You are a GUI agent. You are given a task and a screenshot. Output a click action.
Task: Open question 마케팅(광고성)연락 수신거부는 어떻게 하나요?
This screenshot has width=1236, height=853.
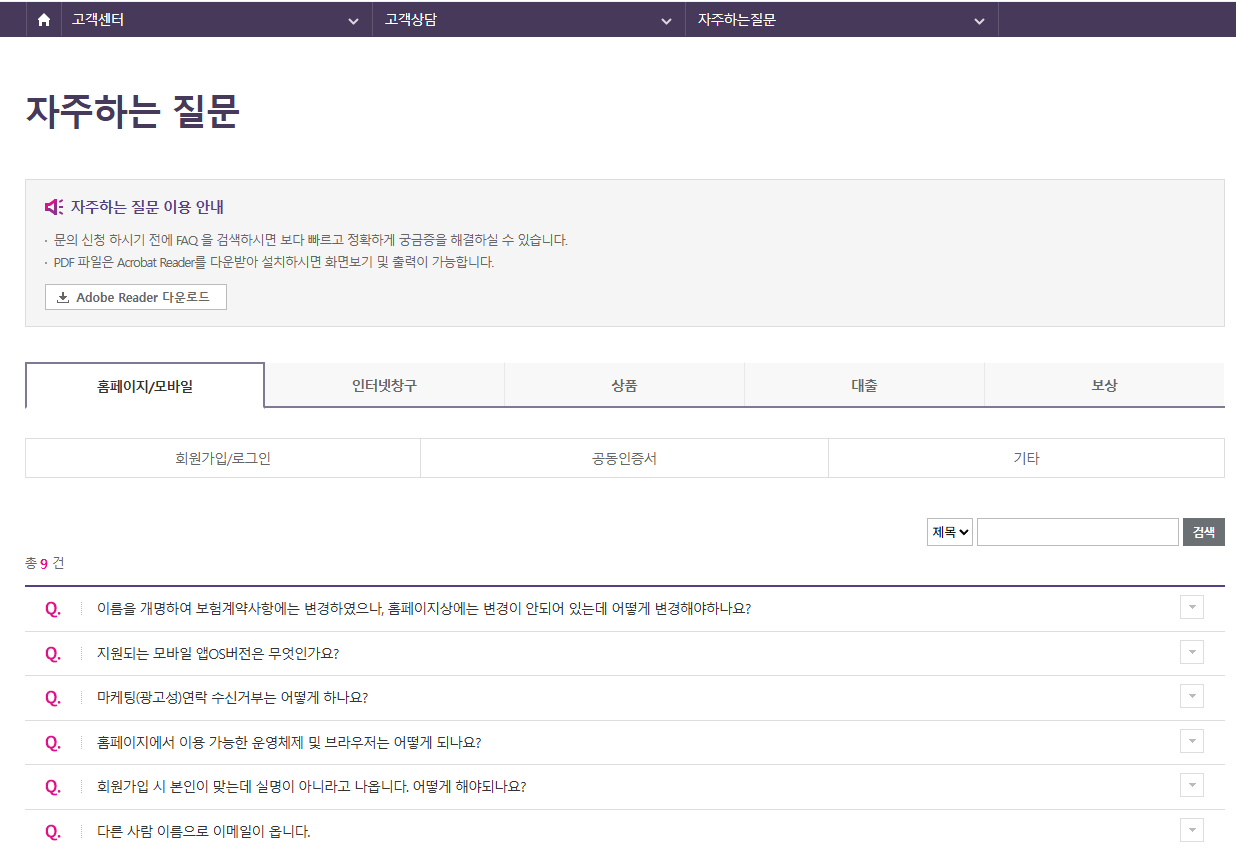click(x=233, y=697)
